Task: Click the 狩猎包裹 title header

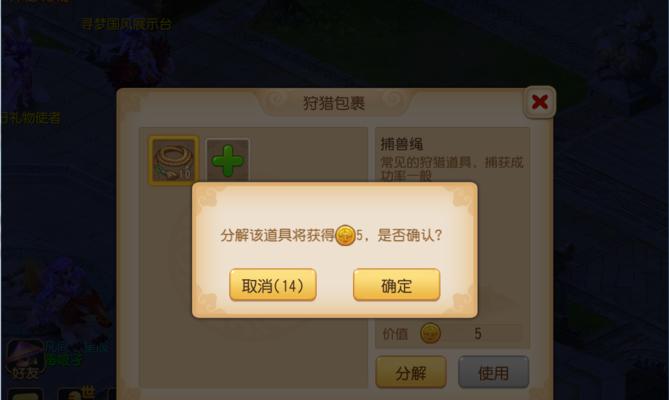Action: pos(334,103)
